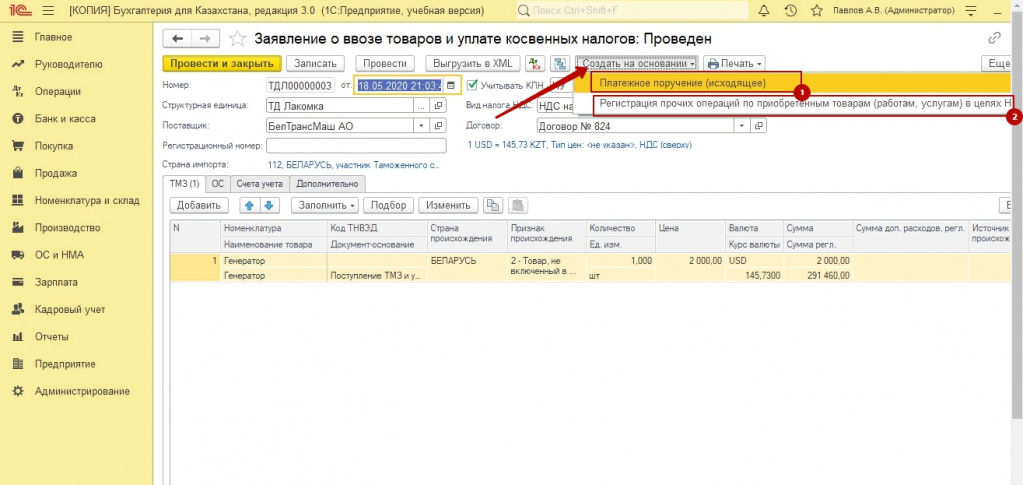
Task: Switch to ТМЗ (1) tab
Action: coord(184,184)
